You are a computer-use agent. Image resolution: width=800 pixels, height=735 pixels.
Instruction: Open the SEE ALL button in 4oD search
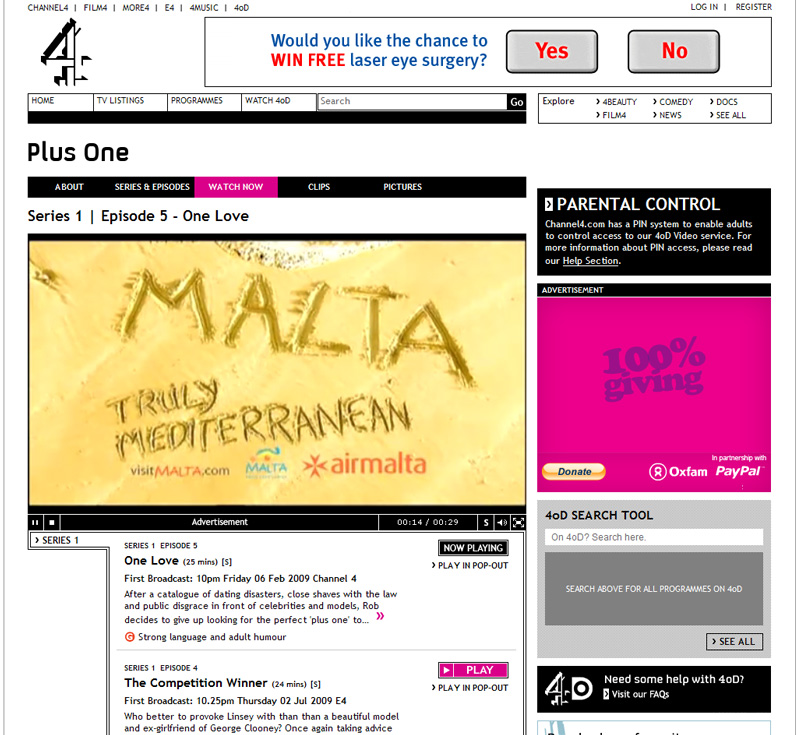coord(735,642)
